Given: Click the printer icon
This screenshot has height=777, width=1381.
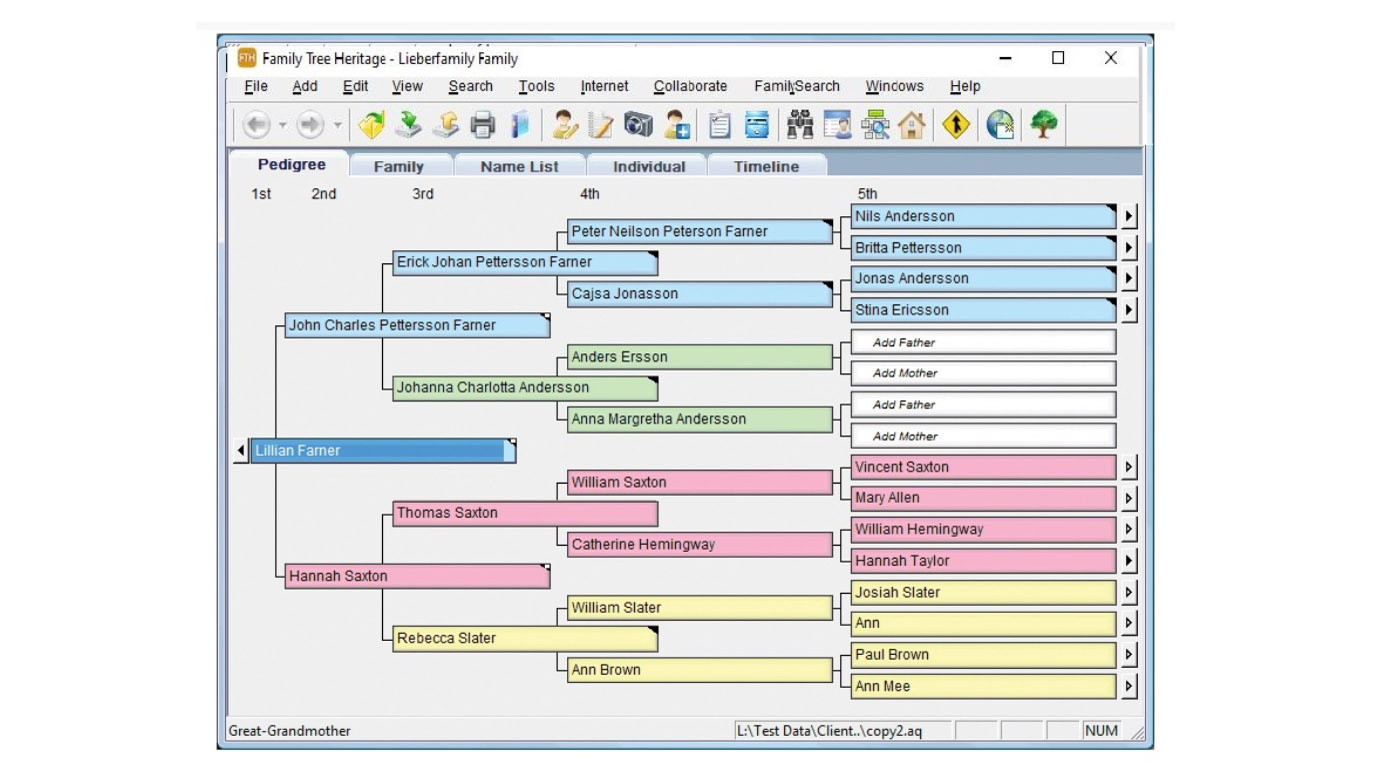Looking at the screenshot, I should [483, 125].
